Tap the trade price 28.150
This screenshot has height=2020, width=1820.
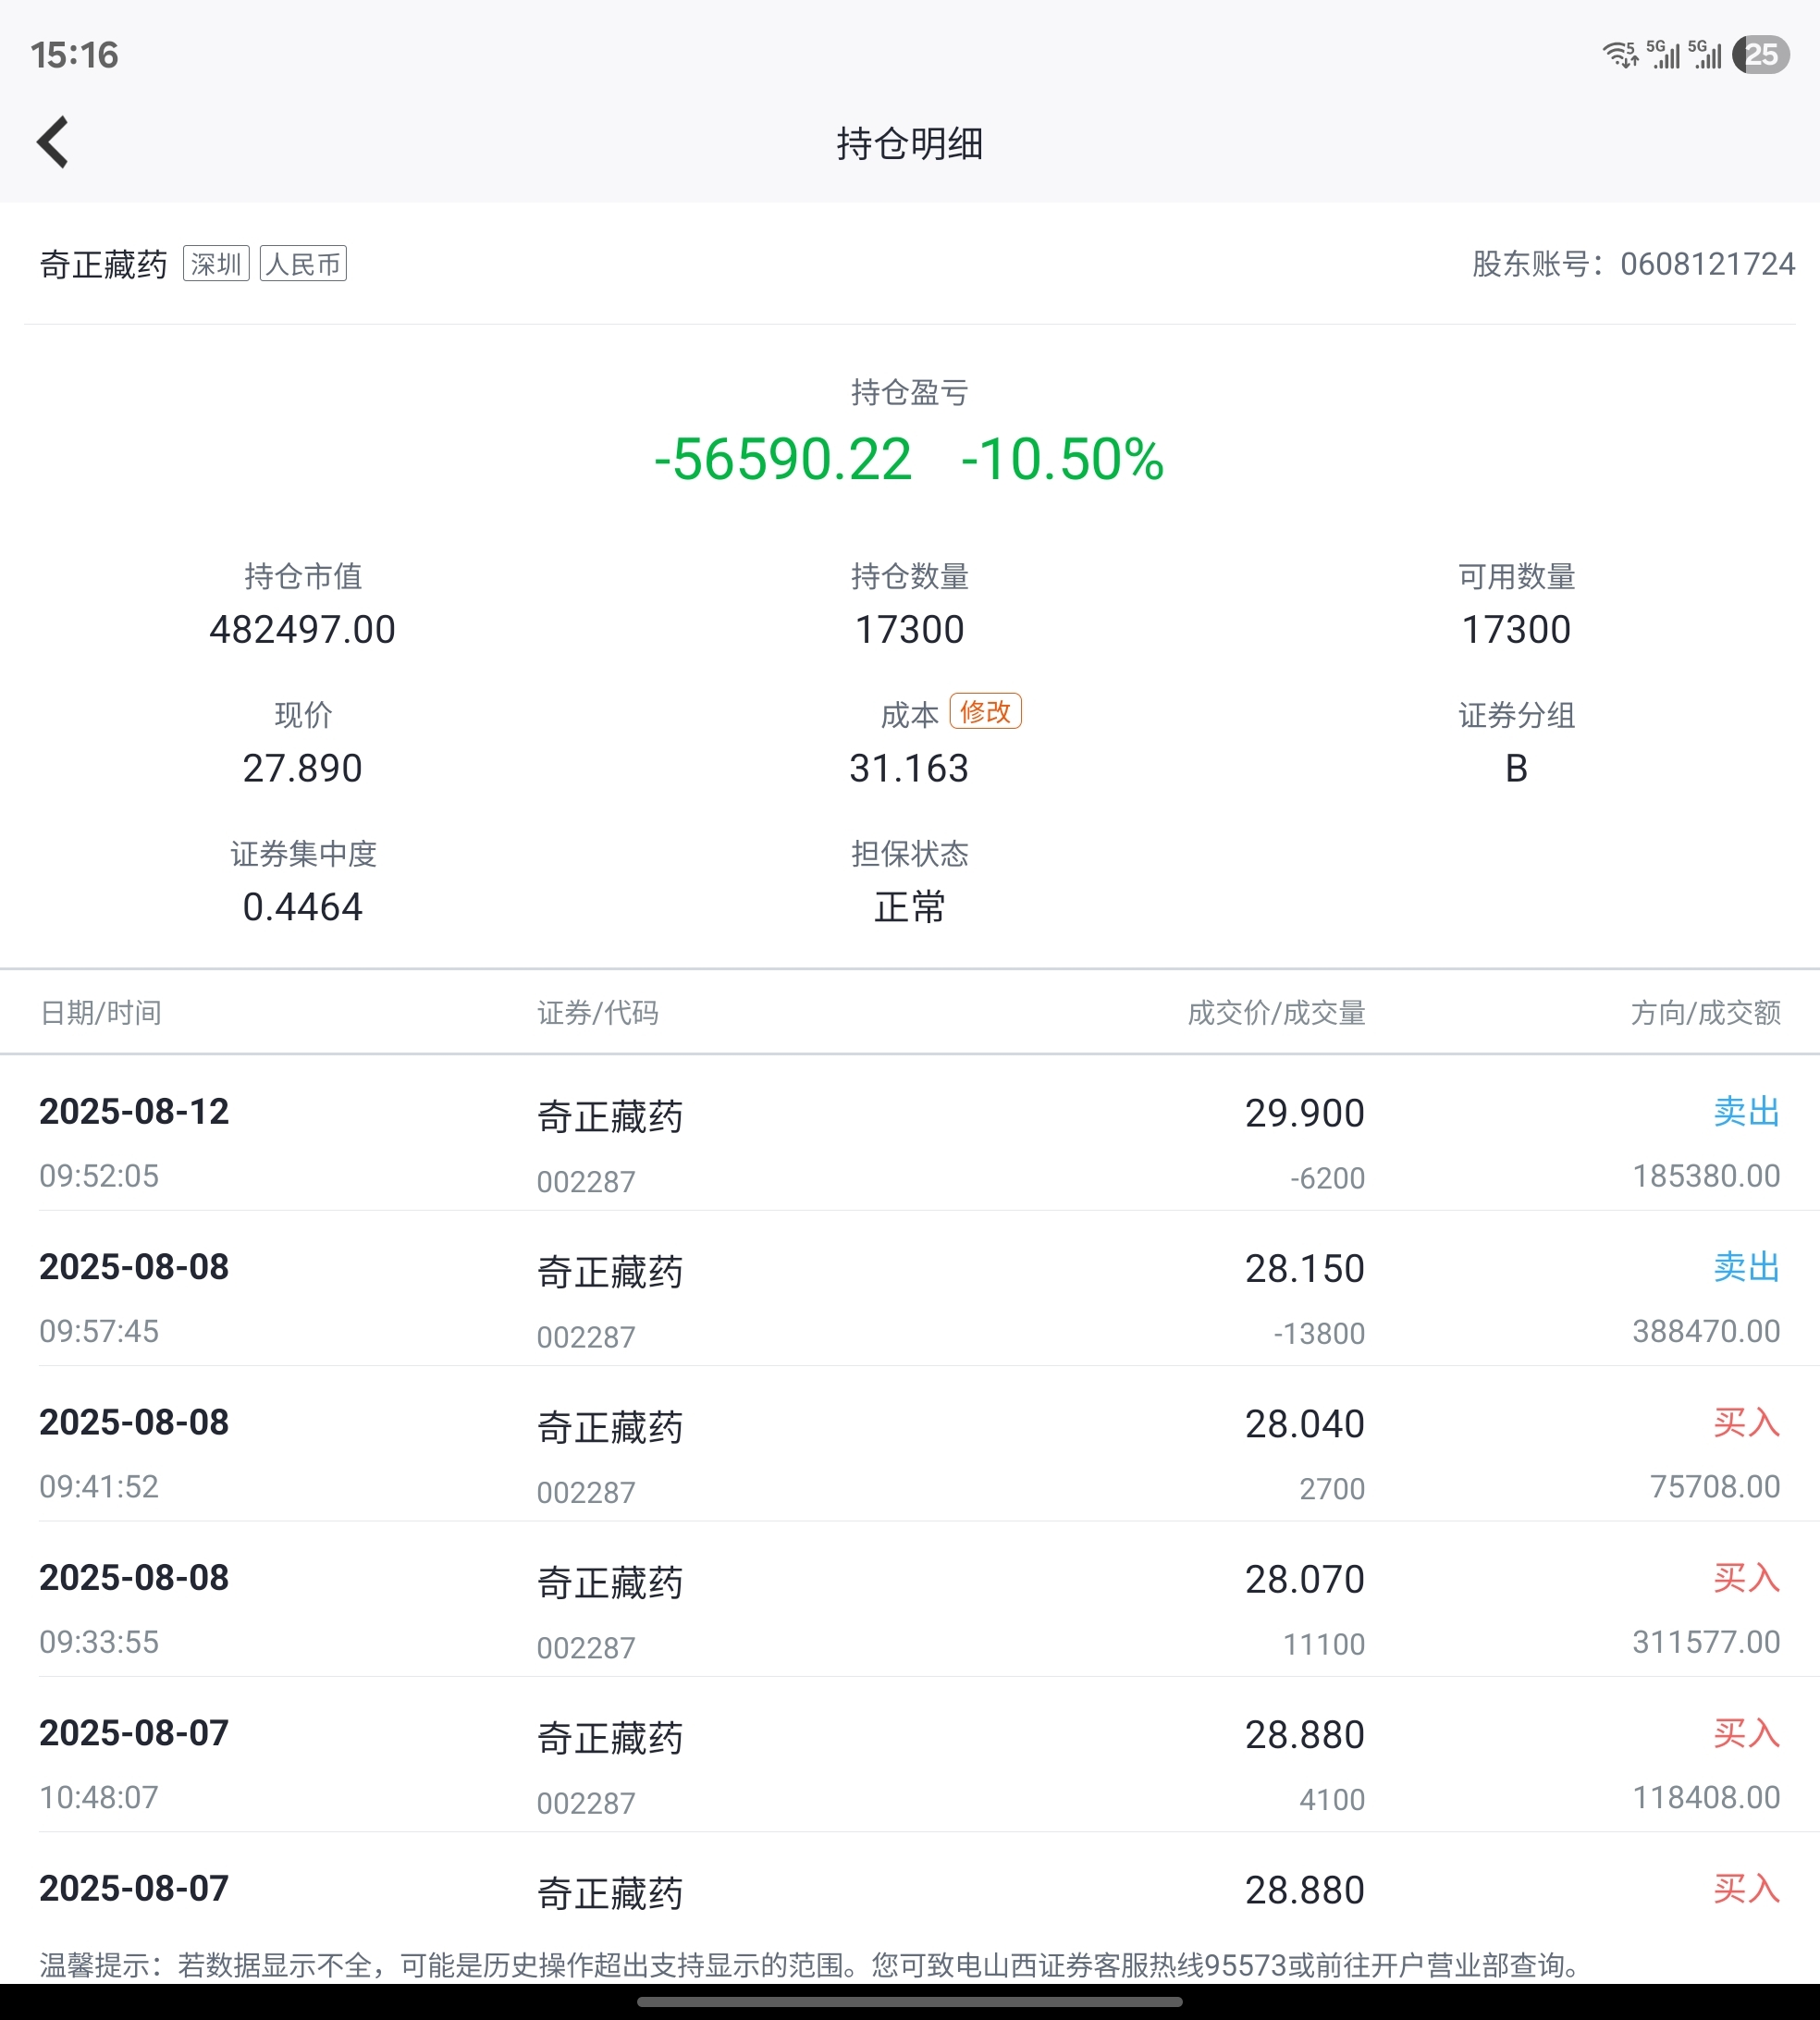pos(1305,1268)
